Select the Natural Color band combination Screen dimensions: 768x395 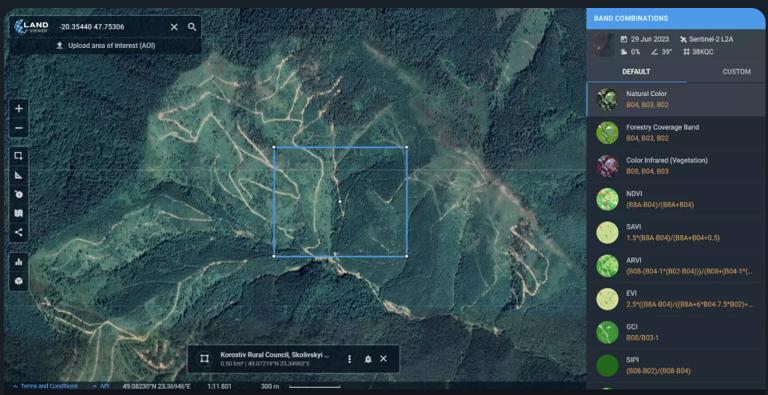[x=676, y=99]
